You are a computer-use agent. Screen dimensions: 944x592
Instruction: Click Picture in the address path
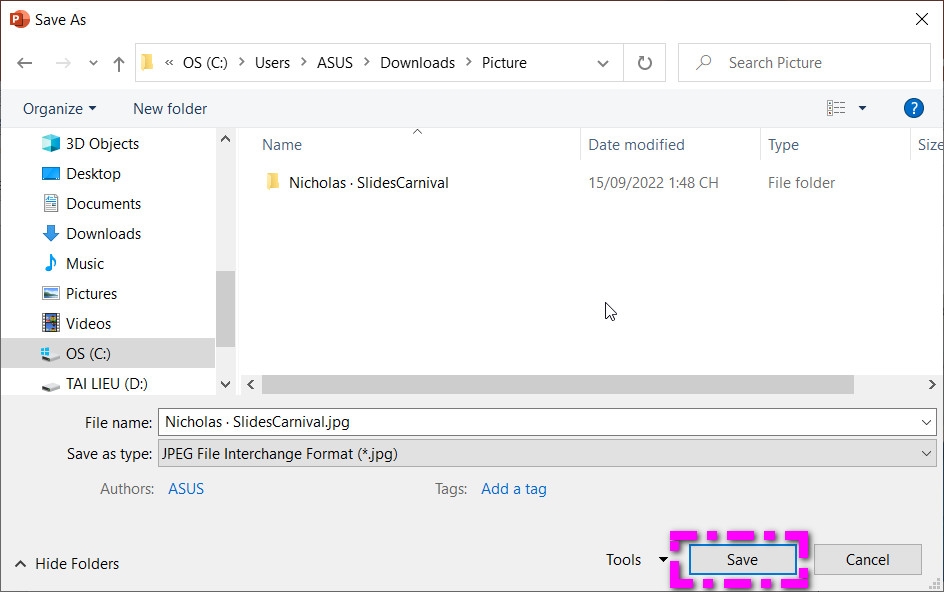point(504,63)
